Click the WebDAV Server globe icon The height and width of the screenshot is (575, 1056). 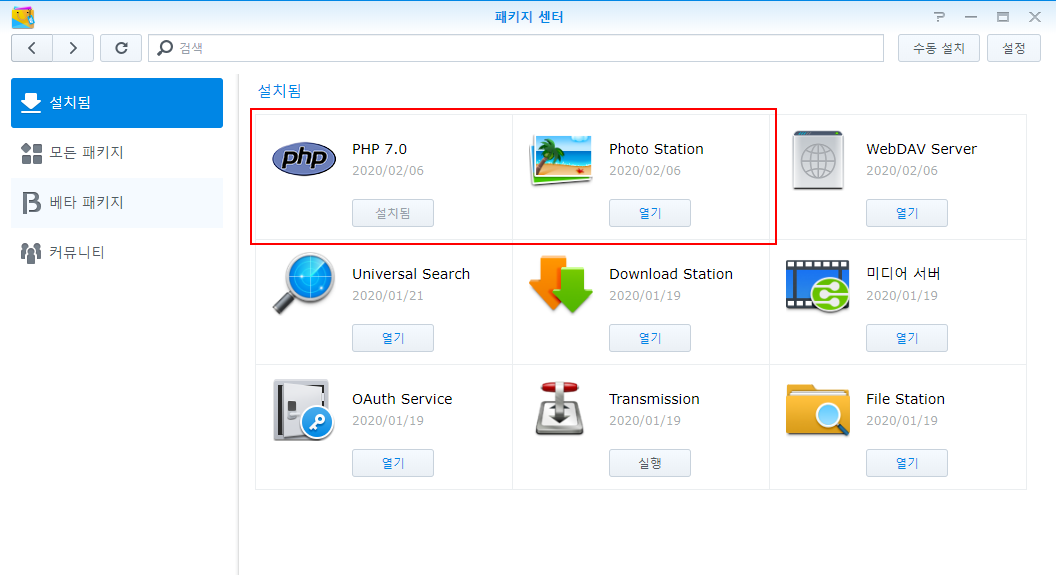coord(818,160)
